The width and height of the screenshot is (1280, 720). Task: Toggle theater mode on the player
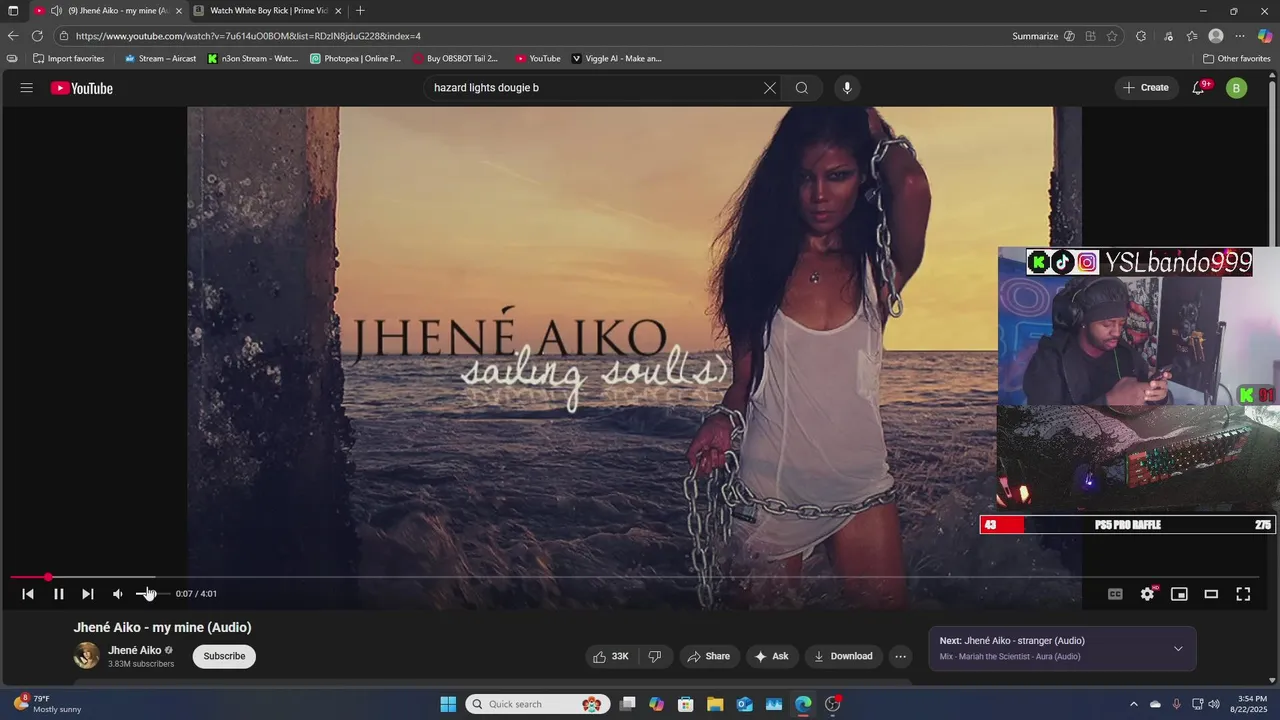tap(1211, 594)
